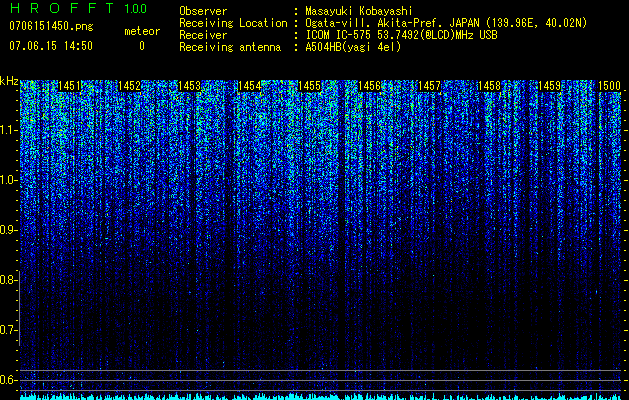Click the 1452 time marker

130,86
